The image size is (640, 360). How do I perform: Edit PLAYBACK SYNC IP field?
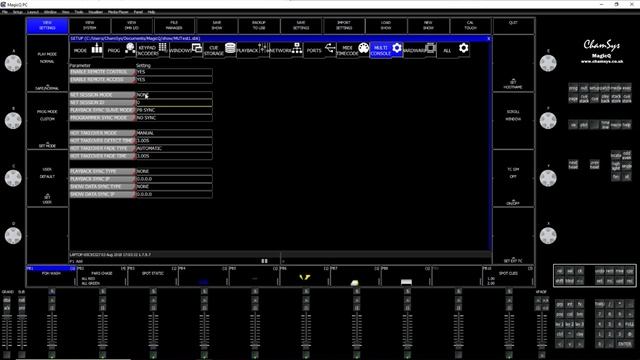coord(174,179)
